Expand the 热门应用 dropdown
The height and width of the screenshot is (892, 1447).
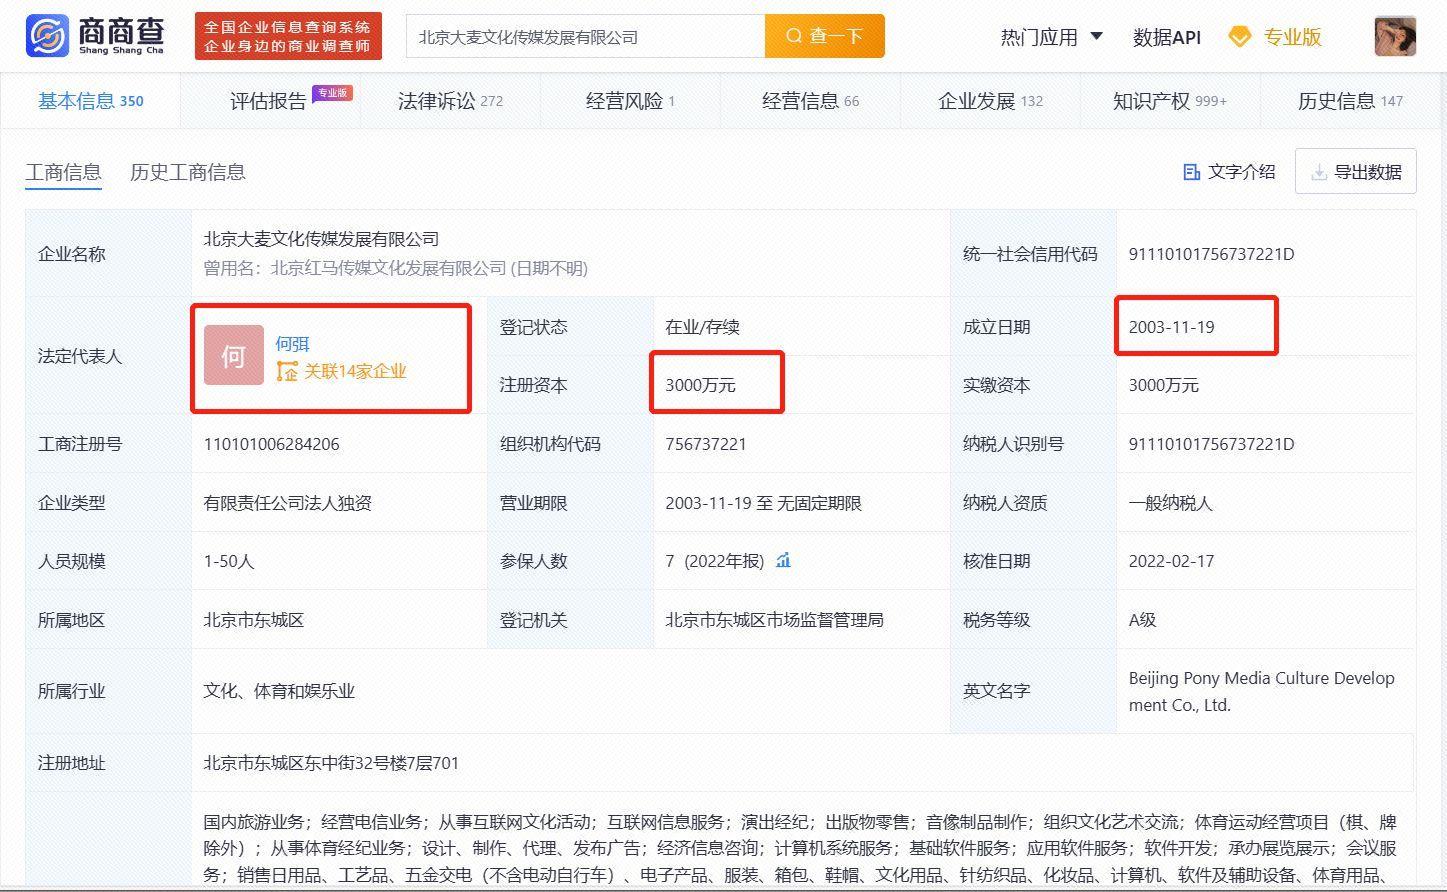tap(1052, 37)
